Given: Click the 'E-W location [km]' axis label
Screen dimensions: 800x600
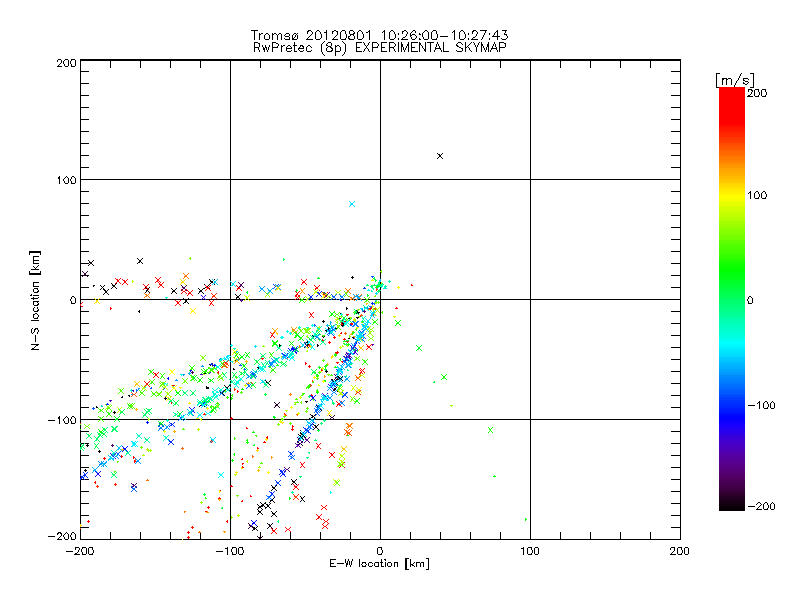Looking at the screenshot, I should pyautogui.click(x=379, y=563).
